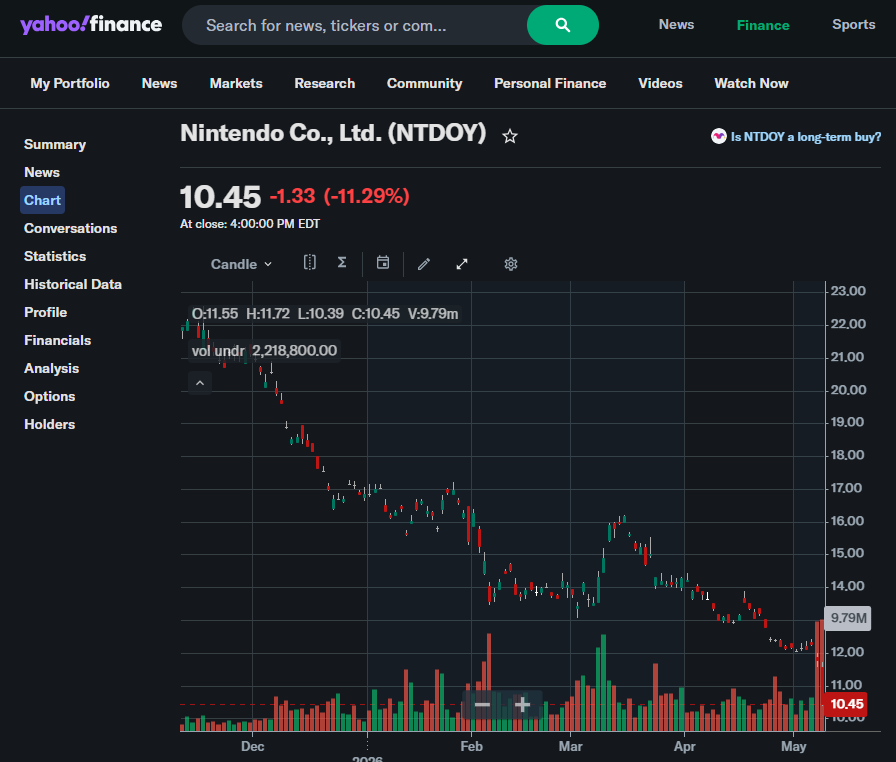Open the Candle chart type dropdown
Image resolution: width=896 pixels, height=762 pixels.
pos(241,264)
